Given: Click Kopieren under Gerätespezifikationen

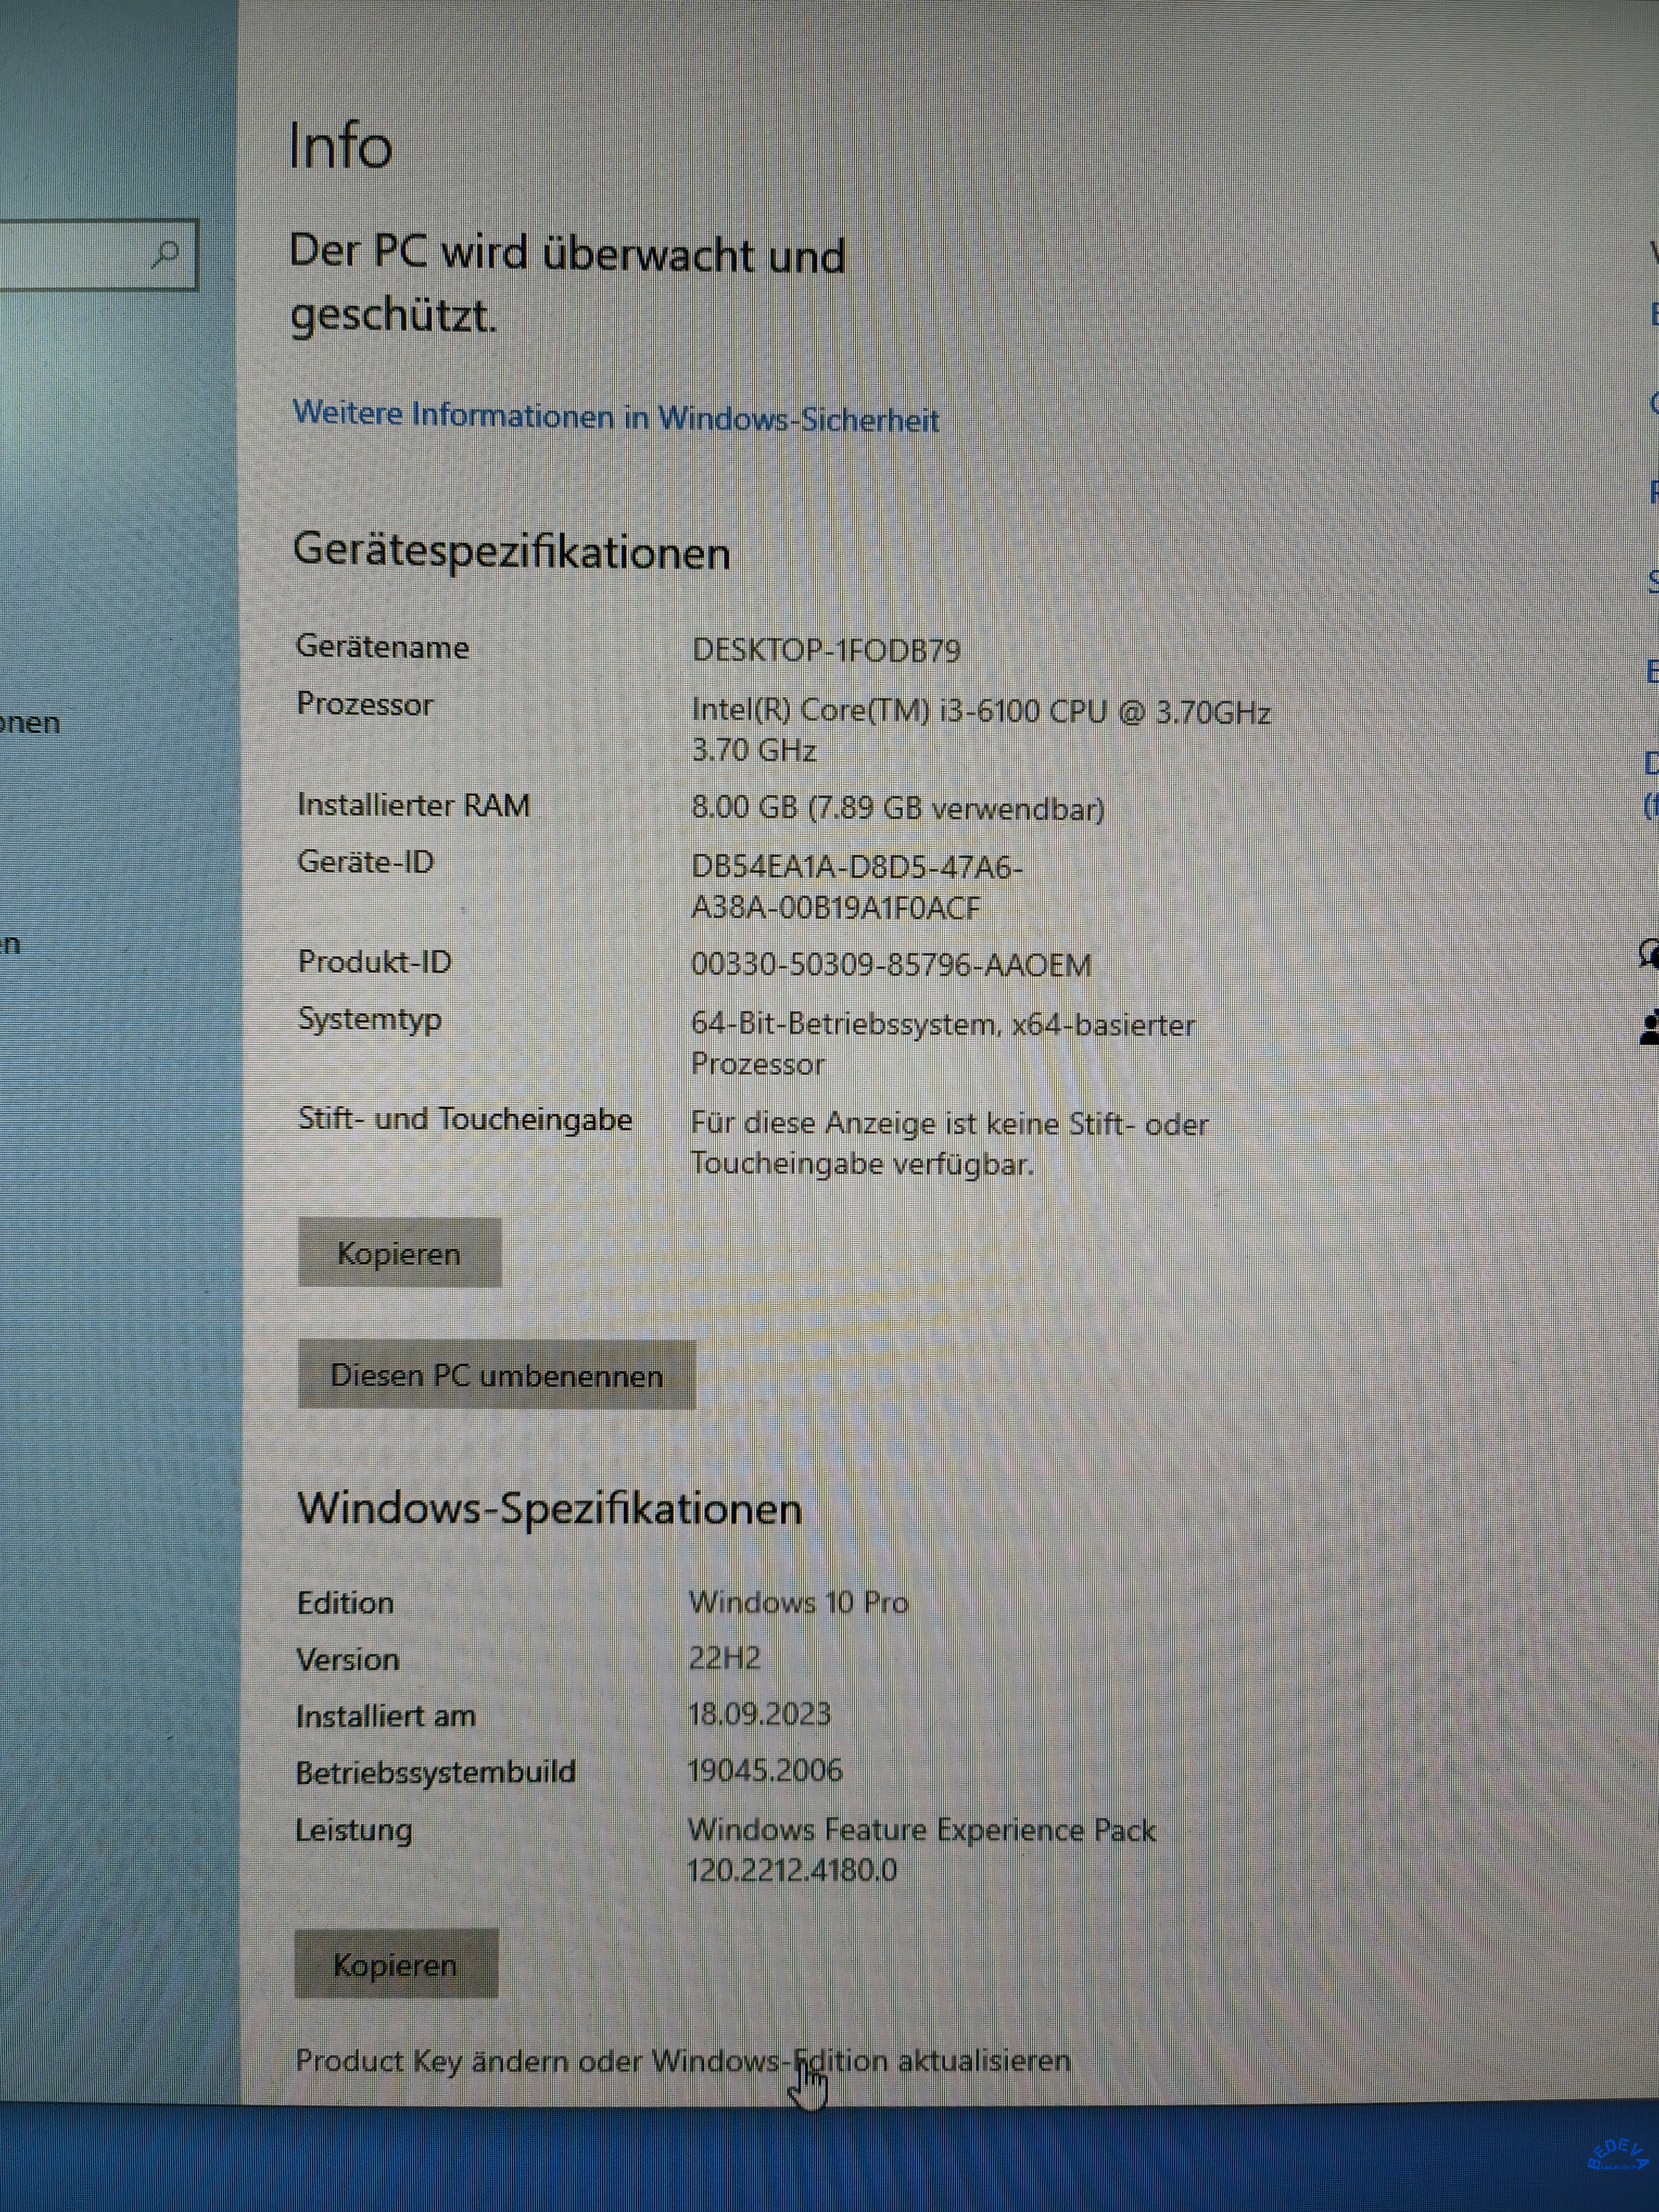Looking at the screenshot, I should tap(399, 1253).
